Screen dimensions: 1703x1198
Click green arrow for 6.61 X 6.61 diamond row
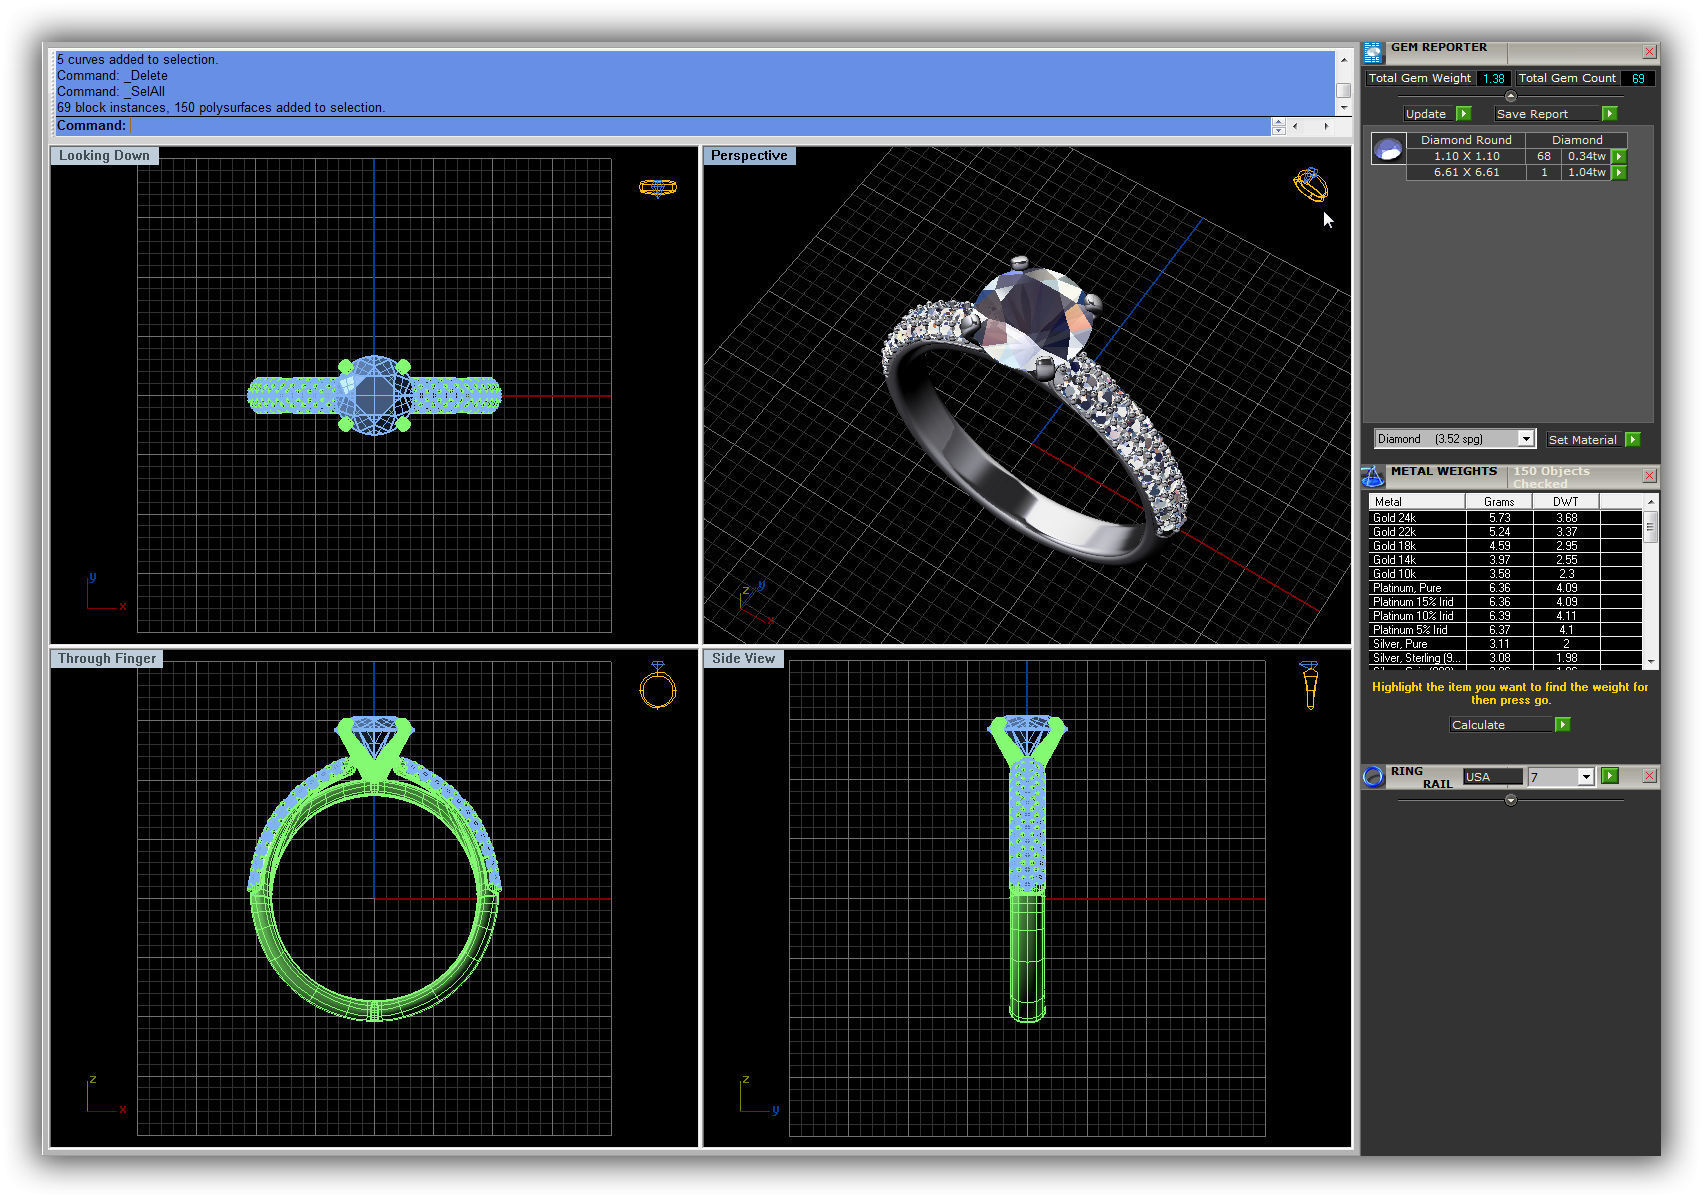1619,173
